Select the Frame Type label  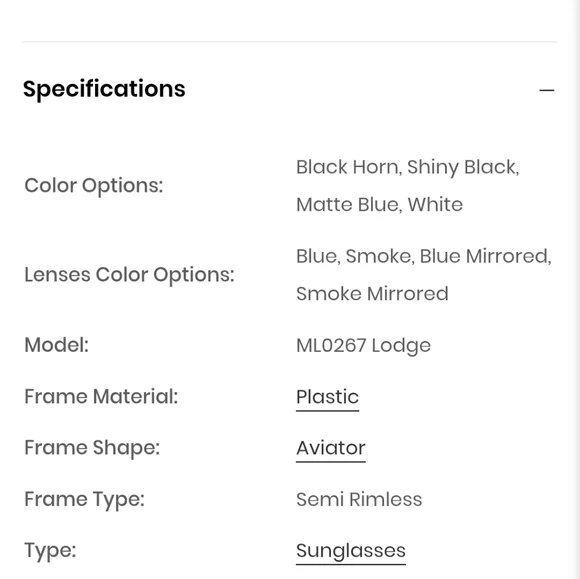[x=84, y=499]
